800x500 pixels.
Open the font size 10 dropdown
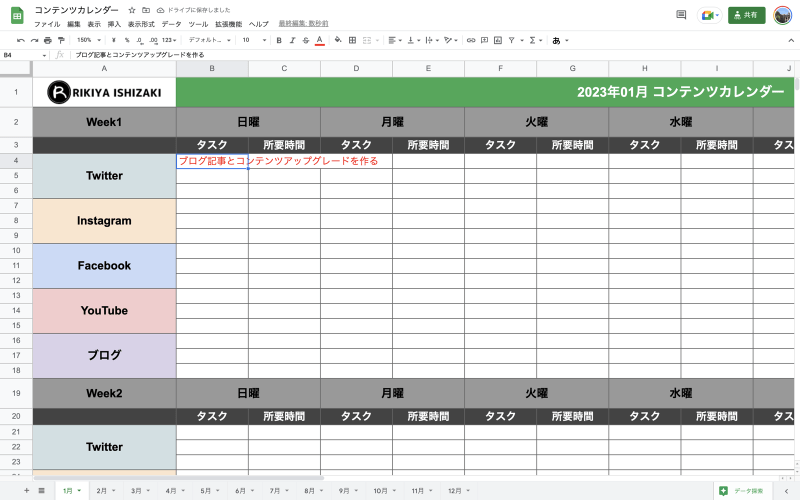point(254,40)
